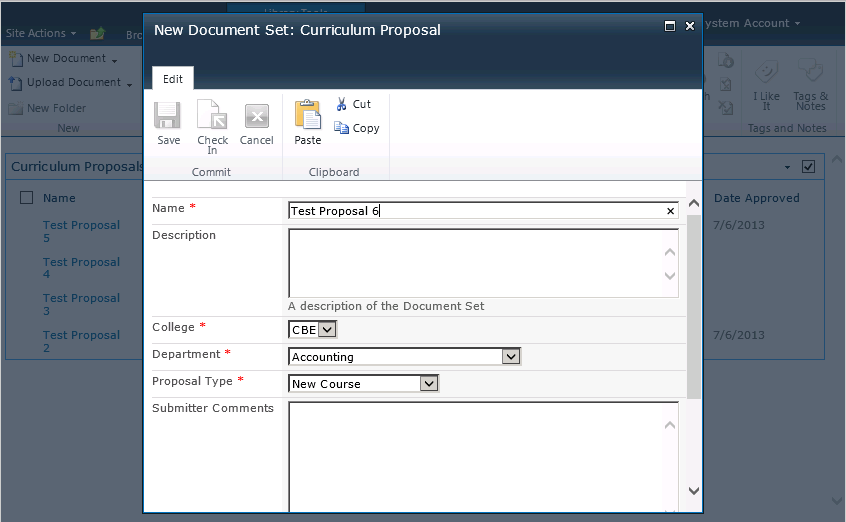Image resolution: width=846 pixels, height=522 pixels.
Task: Click the Copy icon in Clipboard group
Action: click(342, 128)
